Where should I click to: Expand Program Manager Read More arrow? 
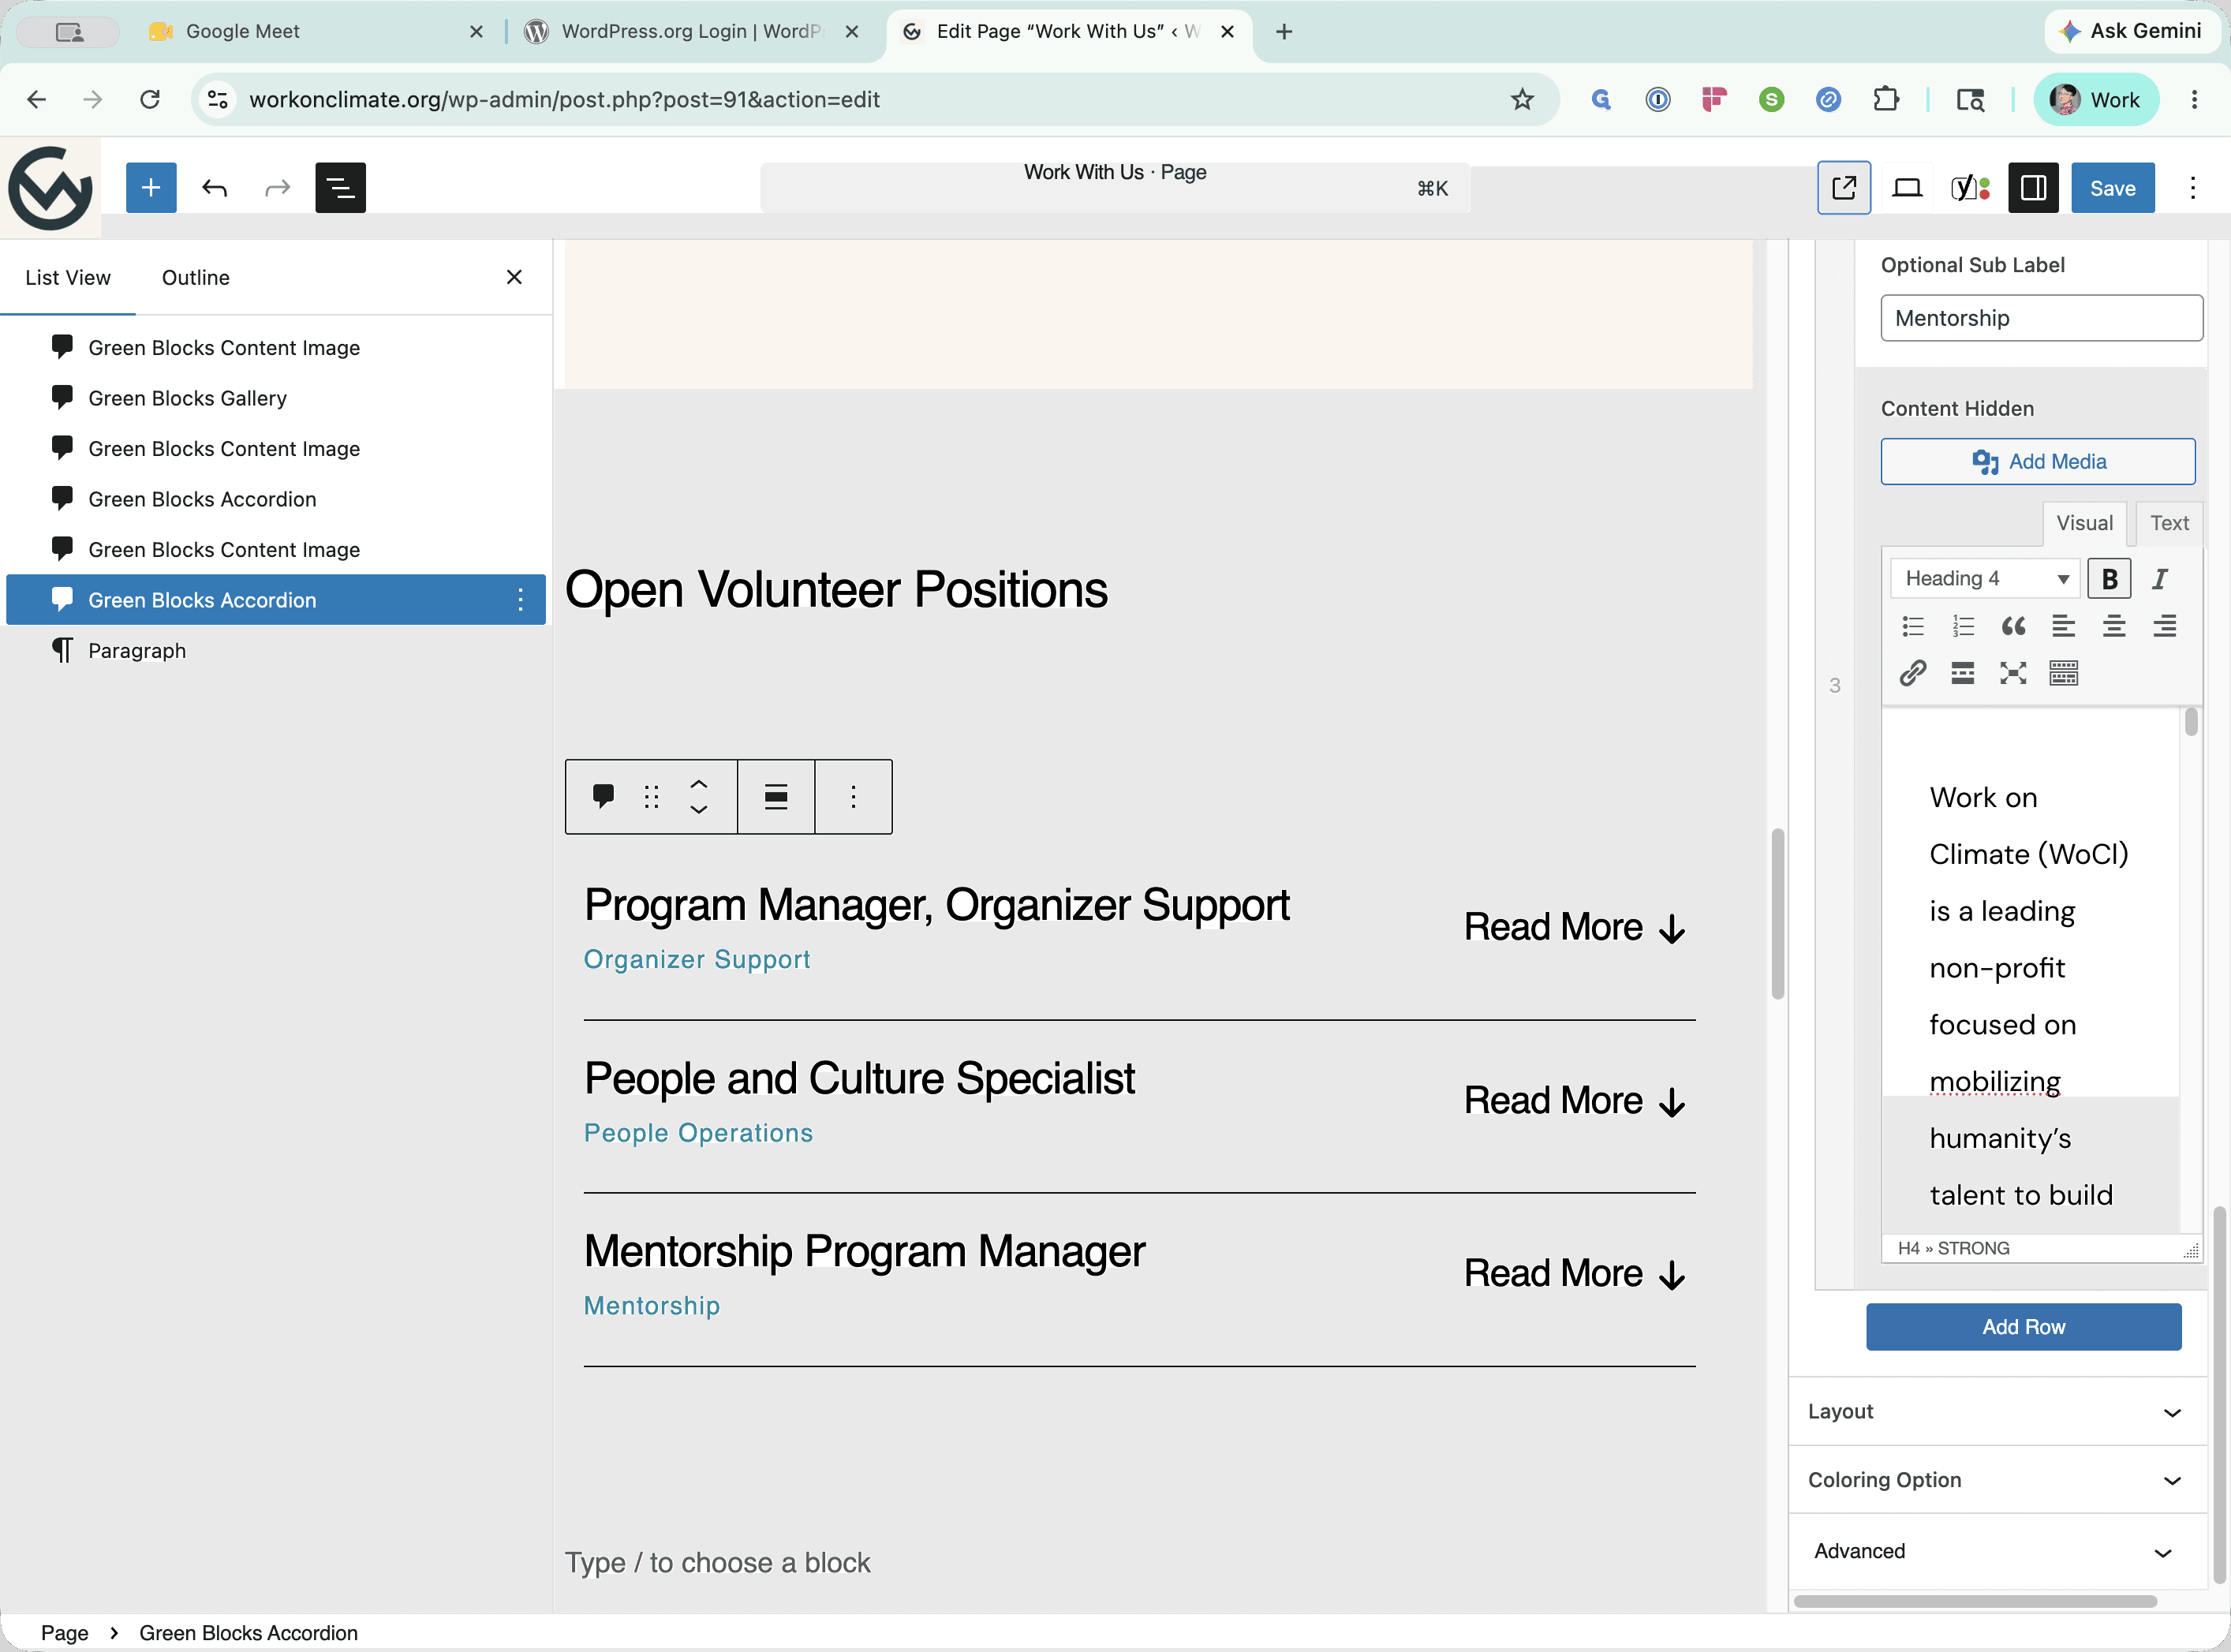pos(1575,927)
